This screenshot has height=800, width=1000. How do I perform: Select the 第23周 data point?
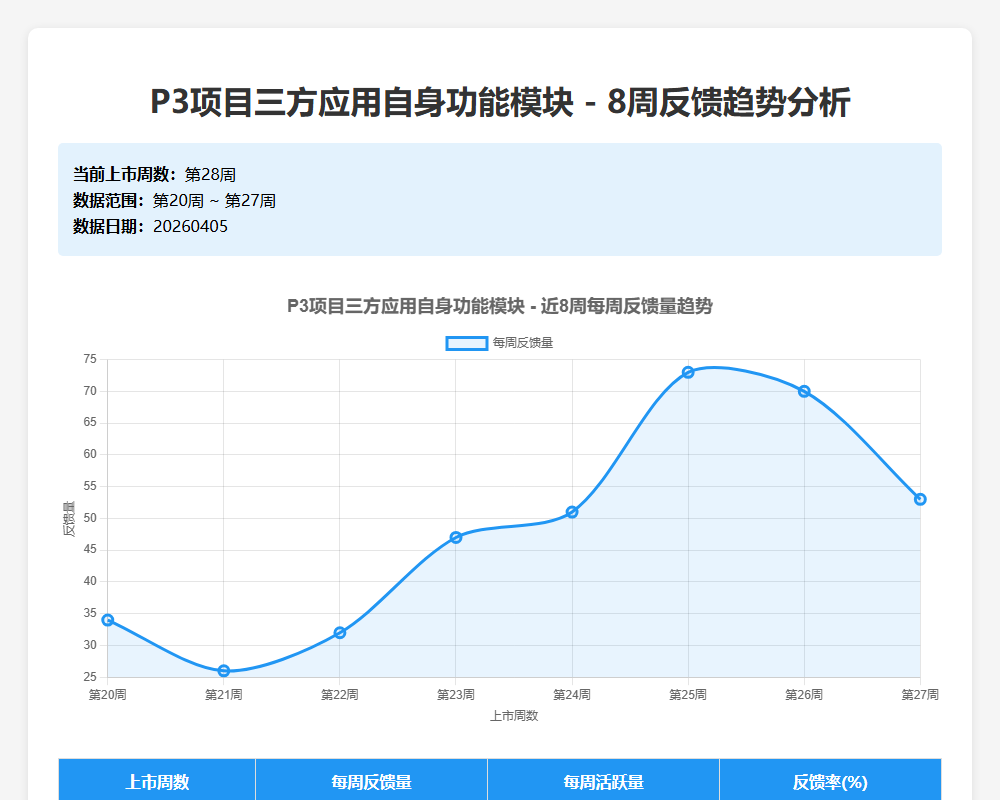tap(456, 537)
